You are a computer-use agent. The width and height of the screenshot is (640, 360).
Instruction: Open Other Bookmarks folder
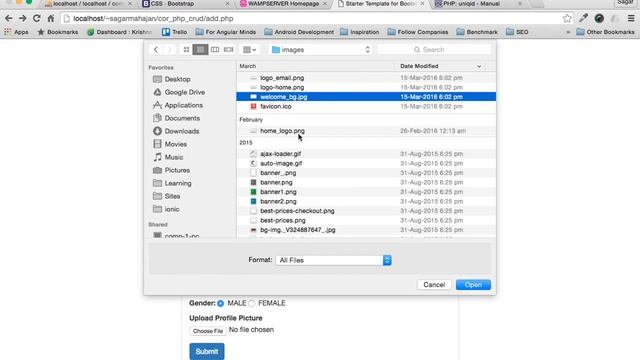(x=605, y=32)
